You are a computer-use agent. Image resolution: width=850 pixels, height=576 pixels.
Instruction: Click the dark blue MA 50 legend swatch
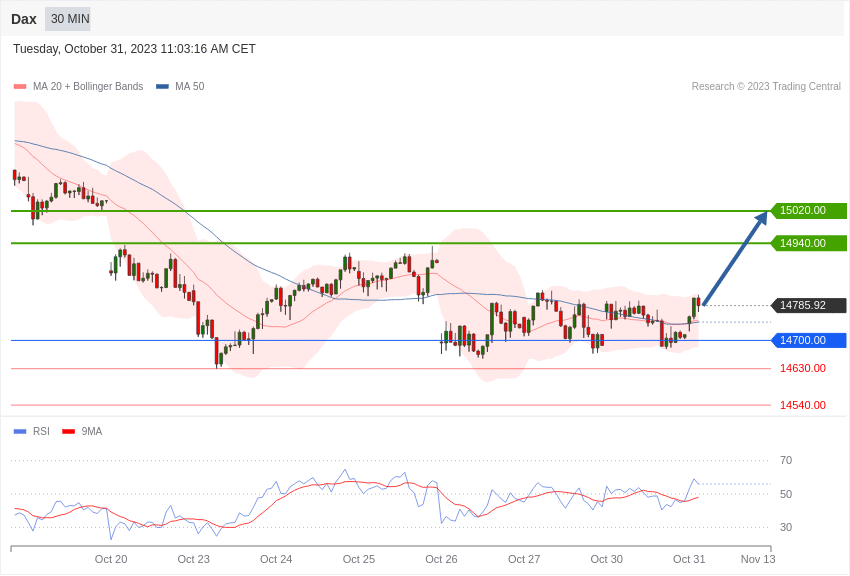(163, 86)
